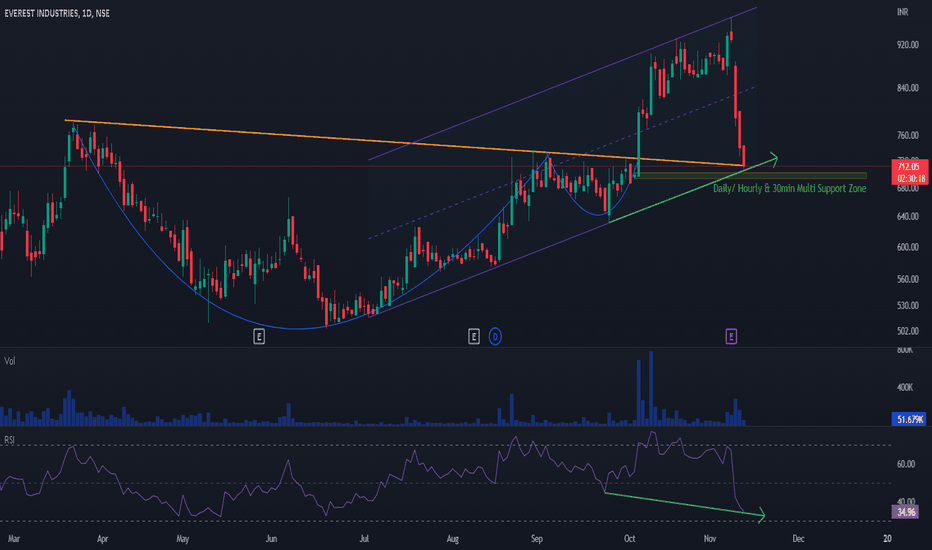Click the Oct label on time axis

pos(629,539)
